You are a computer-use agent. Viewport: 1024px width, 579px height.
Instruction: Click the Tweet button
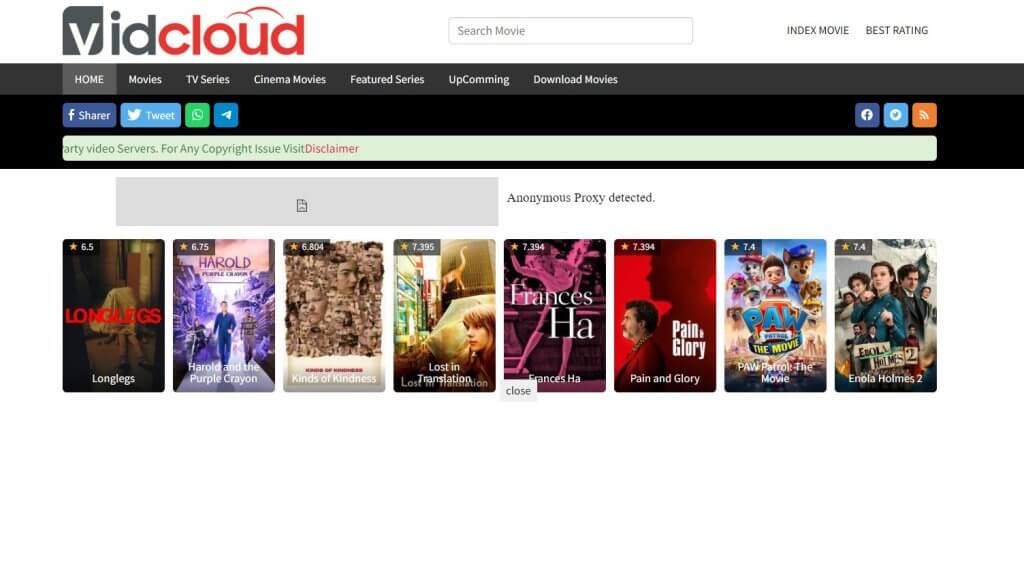[150, 114]
